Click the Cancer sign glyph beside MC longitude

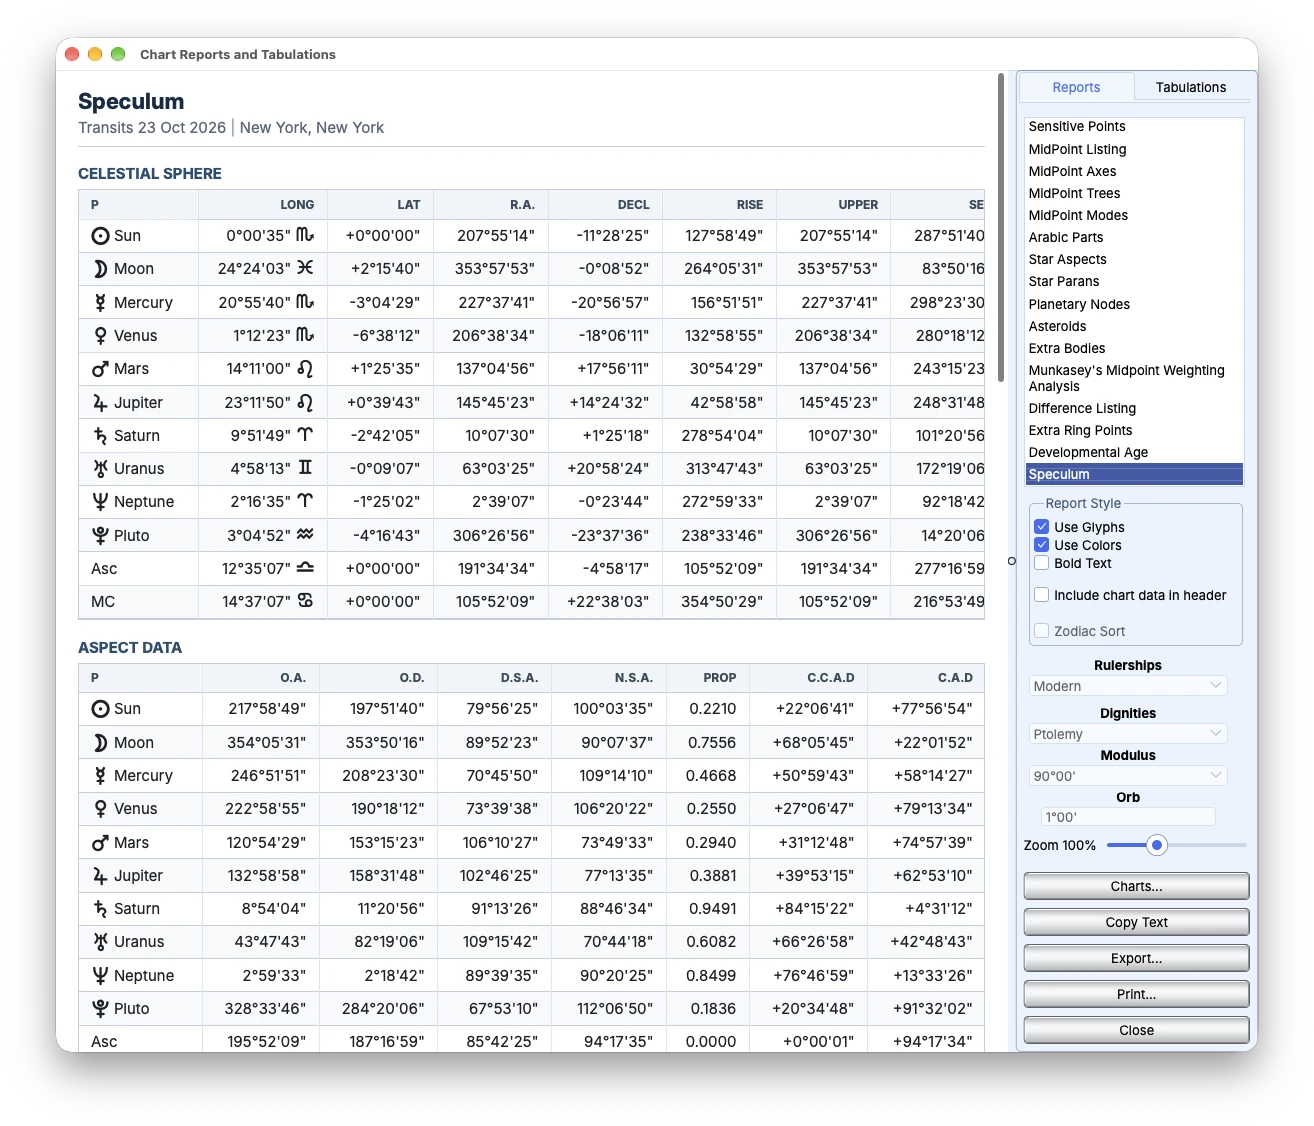(x=305, y=601)
